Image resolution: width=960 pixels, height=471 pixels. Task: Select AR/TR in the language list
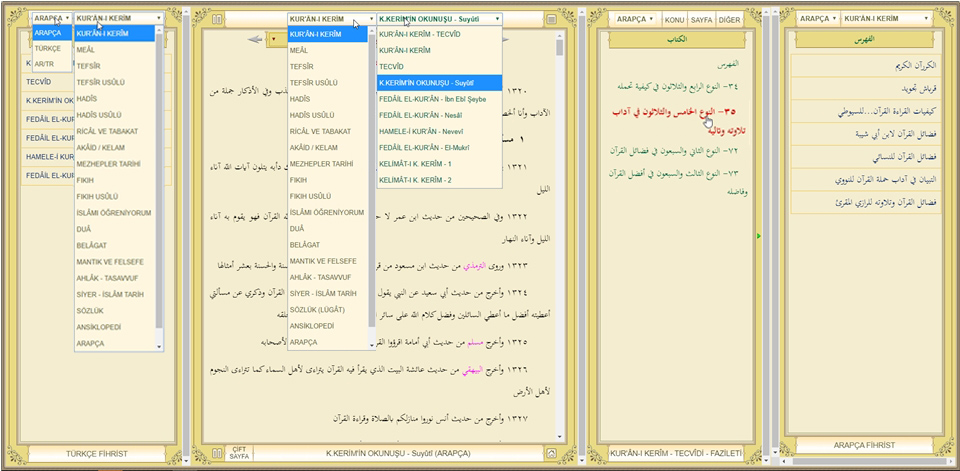pyautogui.click(x=51, y=64)
